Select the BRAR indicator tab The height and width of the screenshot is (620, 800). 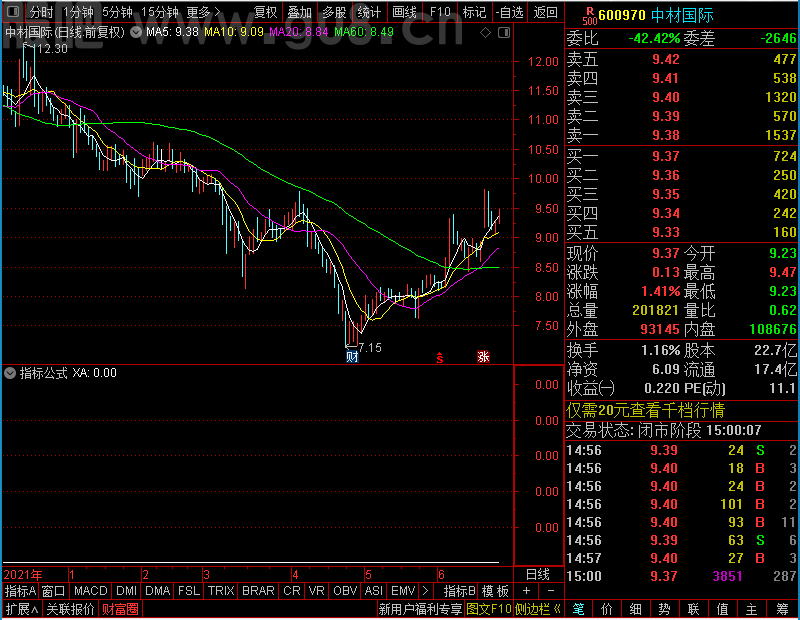pyautogui.click(x=258, y=591)
